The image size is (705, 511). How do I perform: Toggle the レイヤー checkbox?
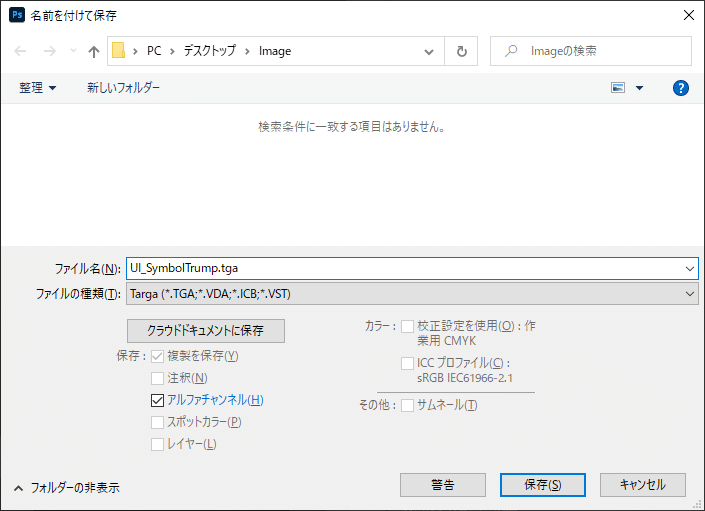click(157, 444)
